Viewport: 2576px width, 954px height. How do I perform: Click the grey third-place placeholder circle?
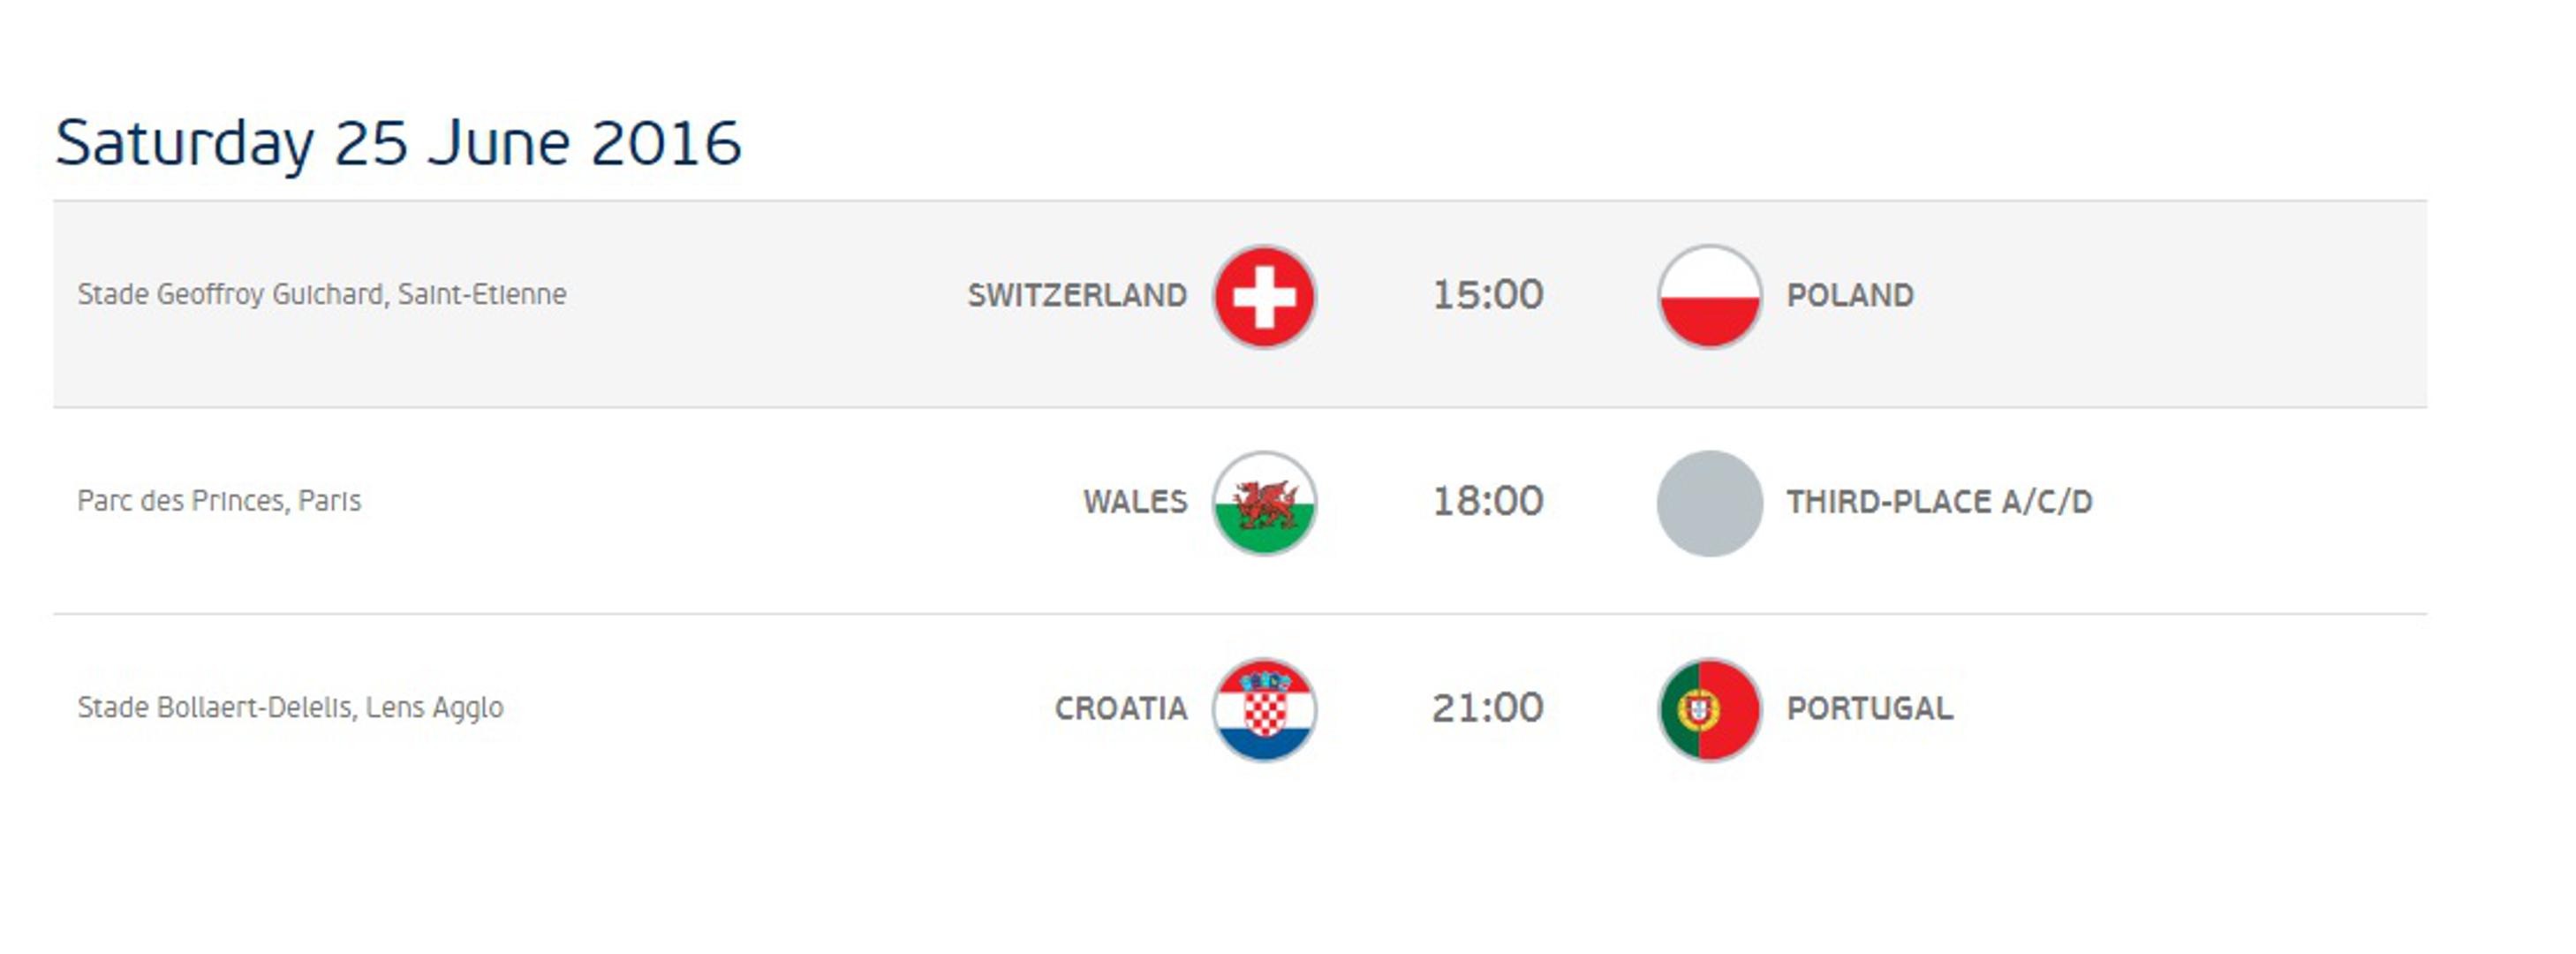1709,502
